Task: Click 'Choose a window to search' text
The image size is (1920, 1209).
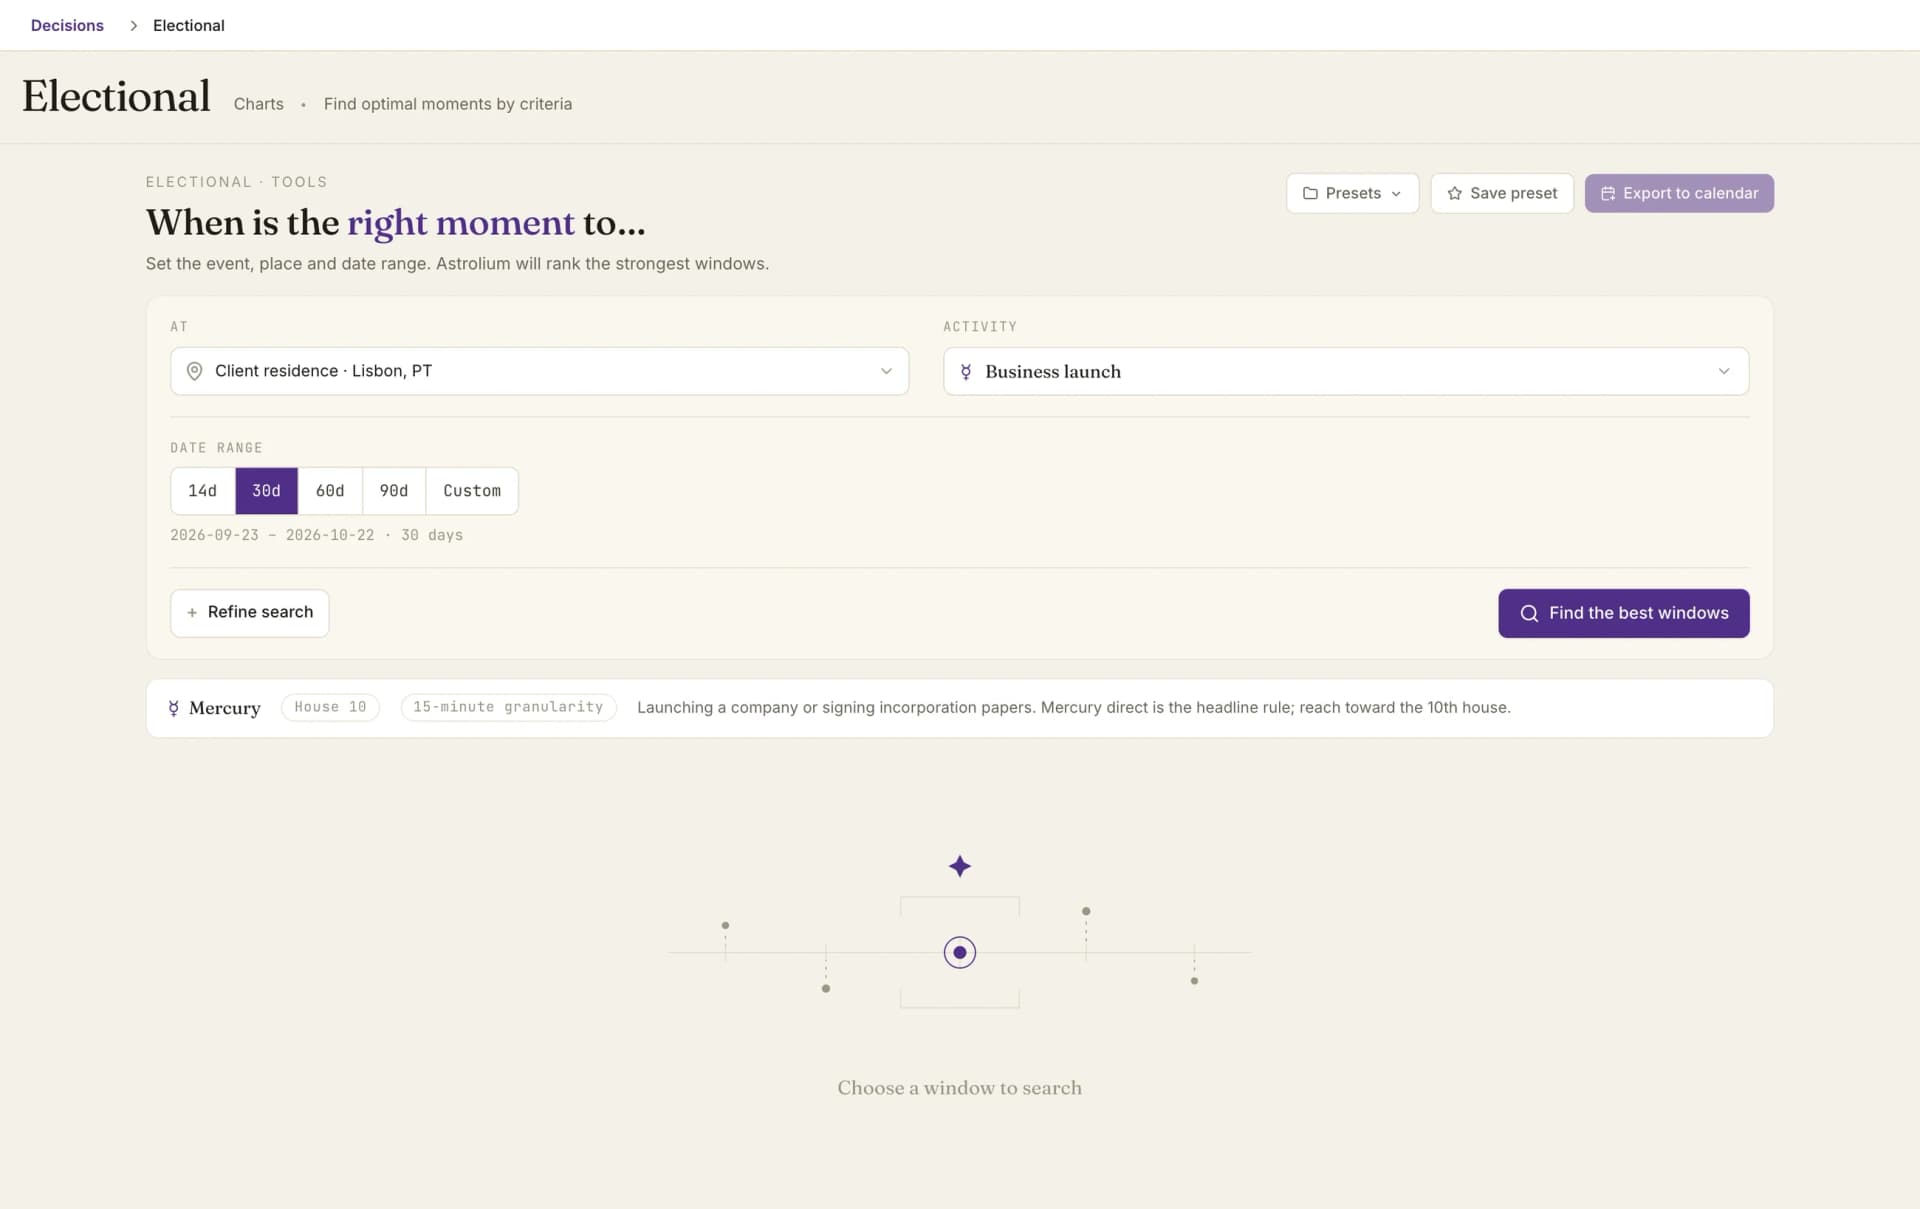Action: pyautogui.click(x=960, y=1087)
